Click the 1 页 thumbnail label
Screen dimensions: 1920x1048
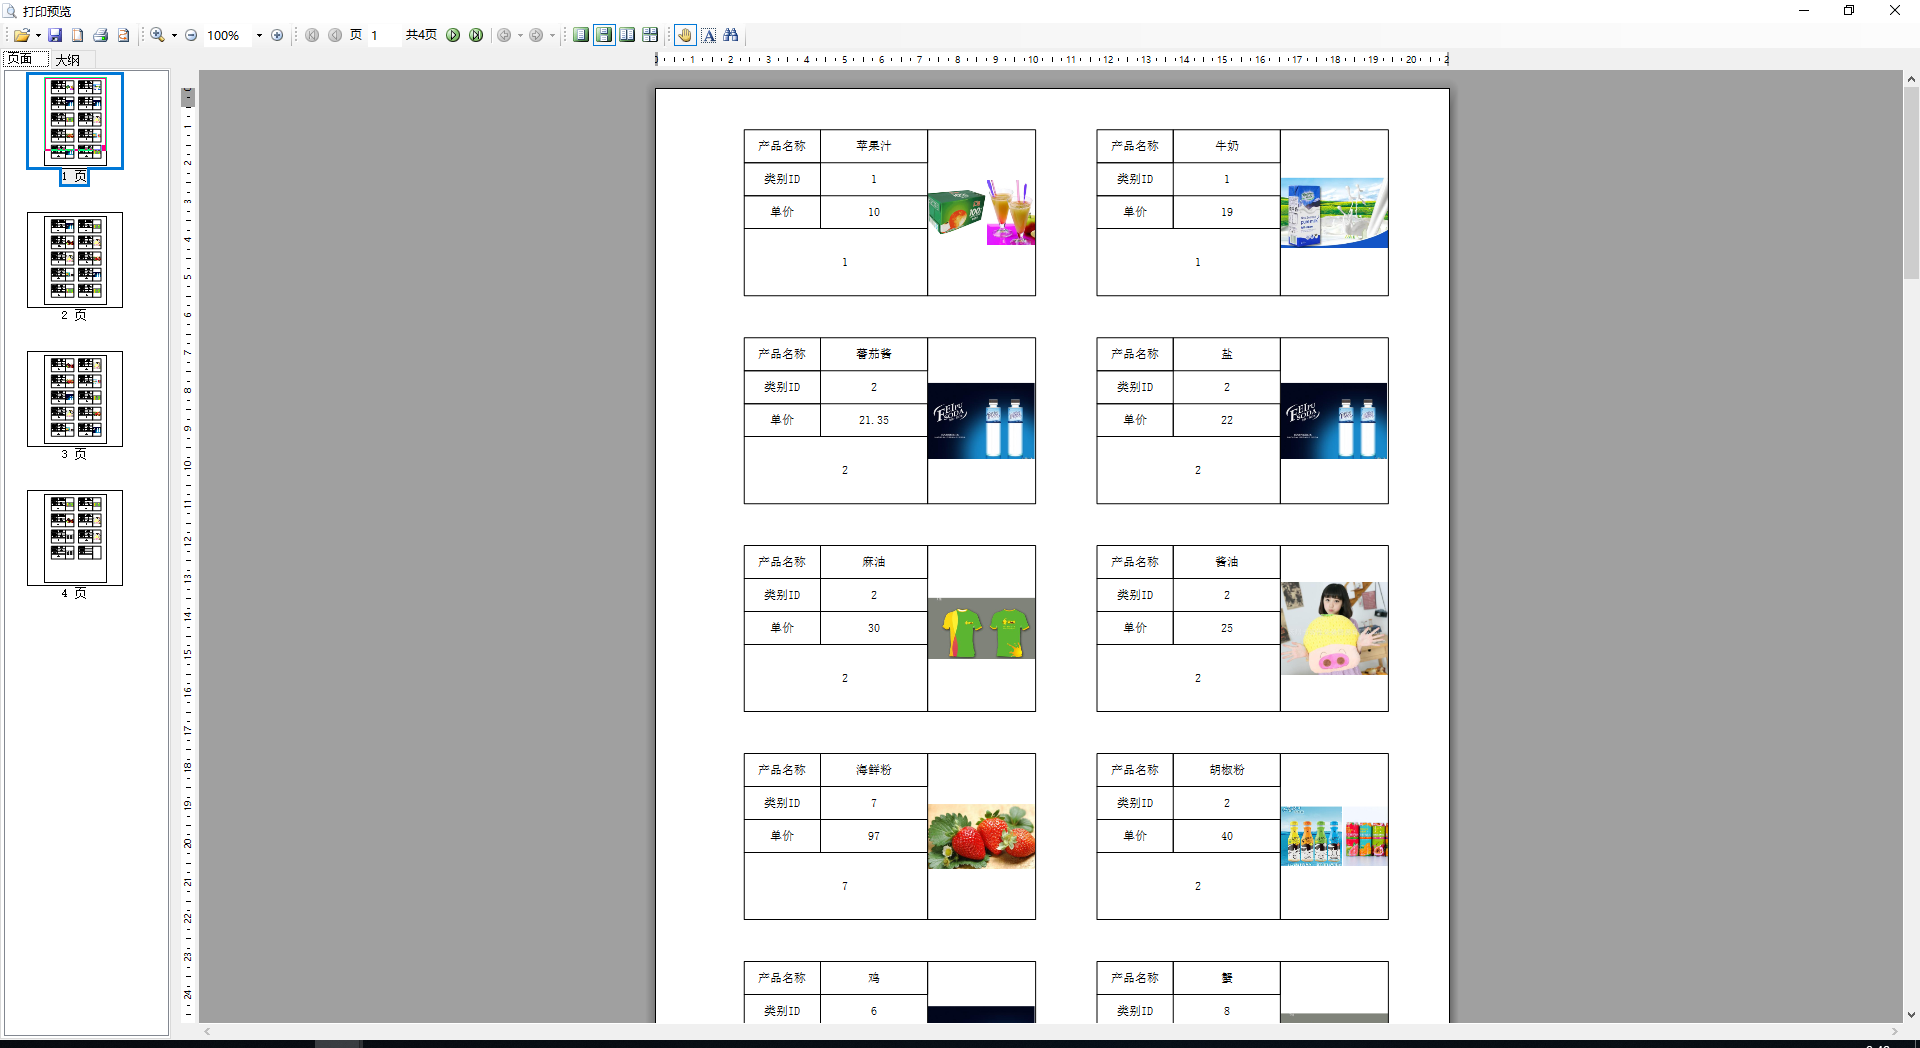click(x=74, y=176)
